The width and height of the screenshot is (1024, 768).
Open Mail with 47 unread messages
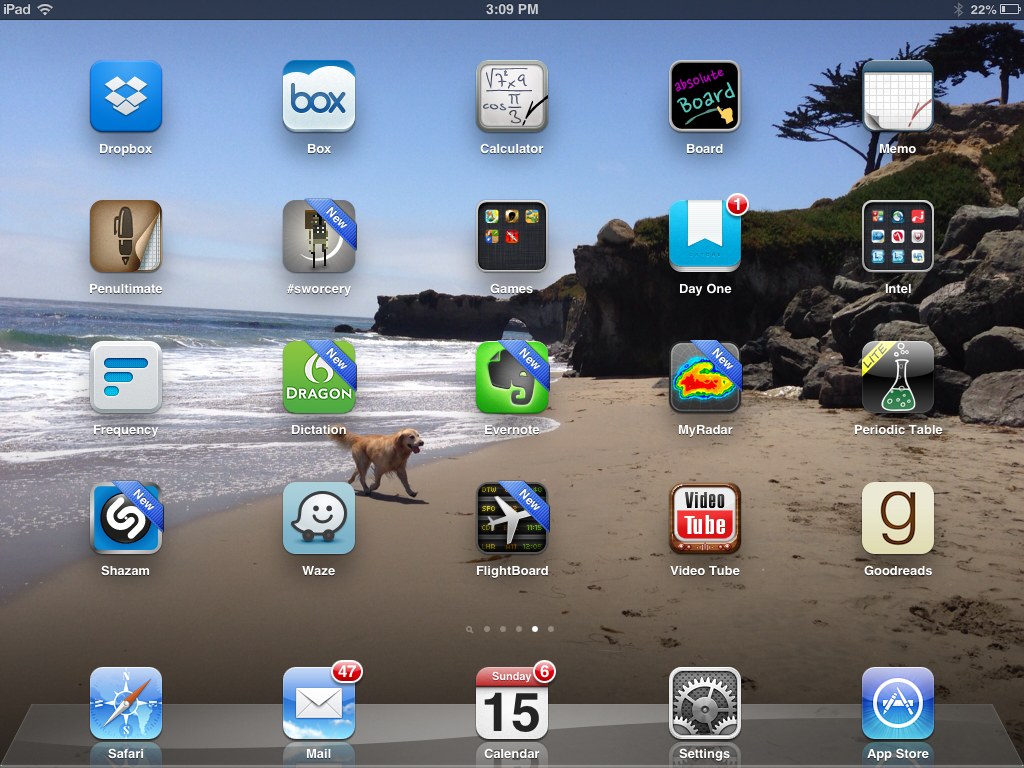pos(318,703)
